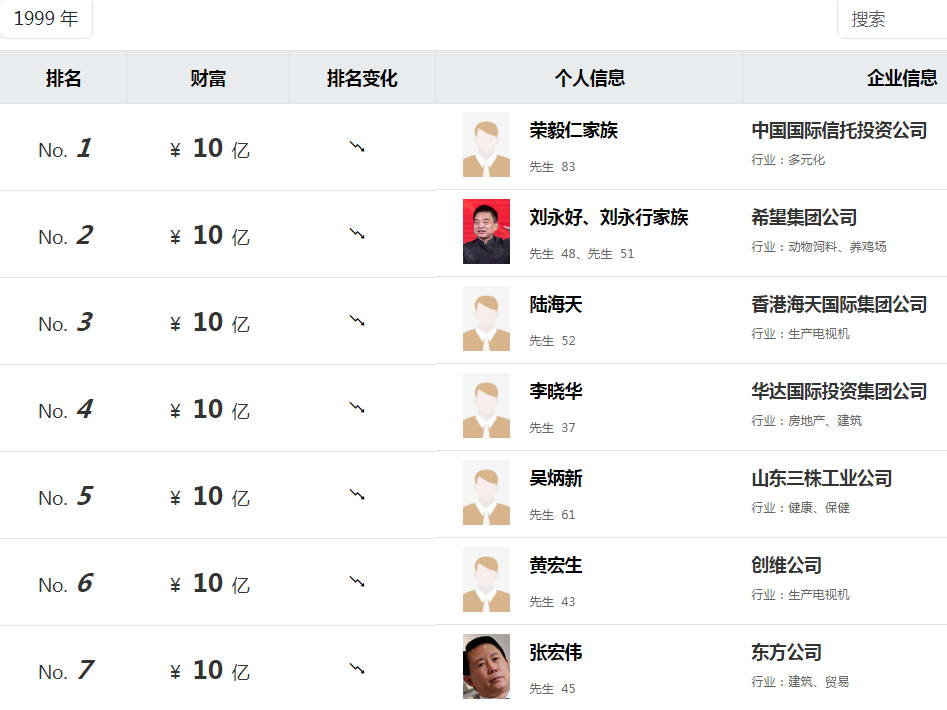This screenshot has width=947, height=710.
Task: Click the rank change trend icon for No. 2
Action: click(x=357, y=234)
